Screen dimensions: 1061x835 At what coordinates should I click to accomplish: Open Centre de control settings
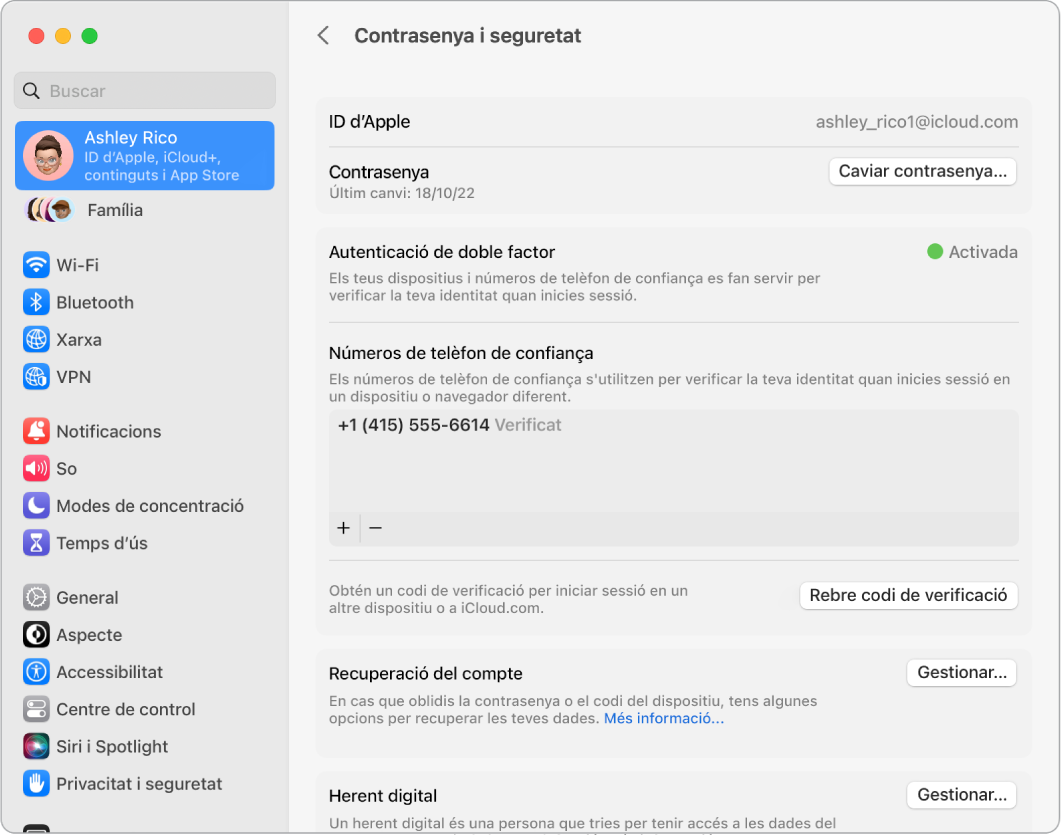coord(125,709)
